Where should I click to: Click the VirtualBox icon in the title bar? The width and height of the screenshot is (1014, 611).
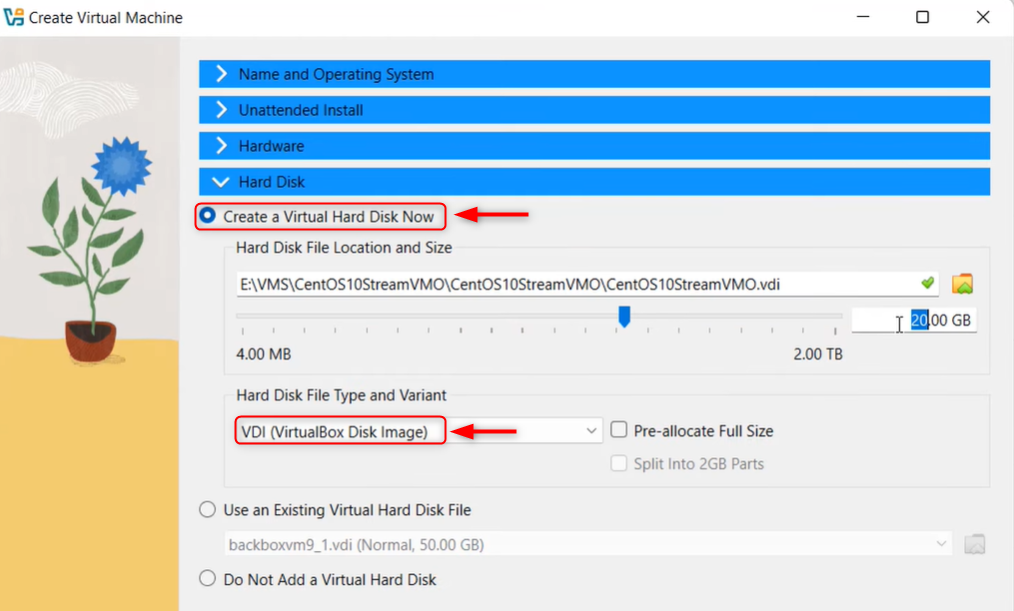[x=14, y=17]
